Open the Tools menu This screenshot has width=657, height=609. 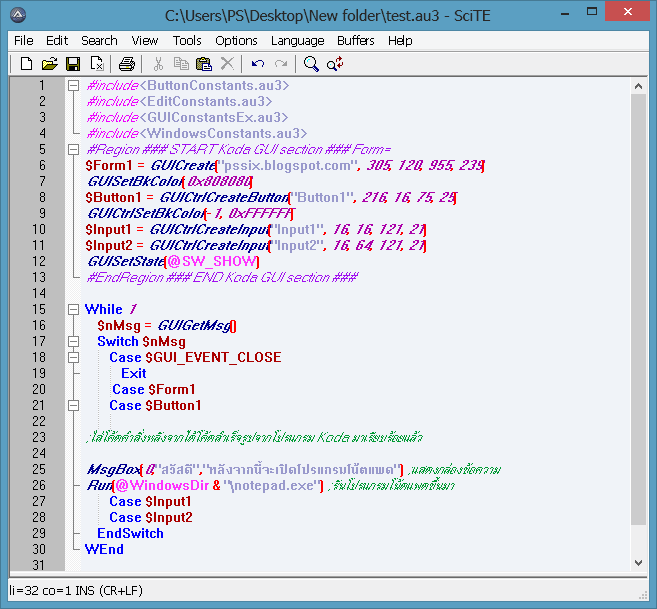click(x=187, y=41)
